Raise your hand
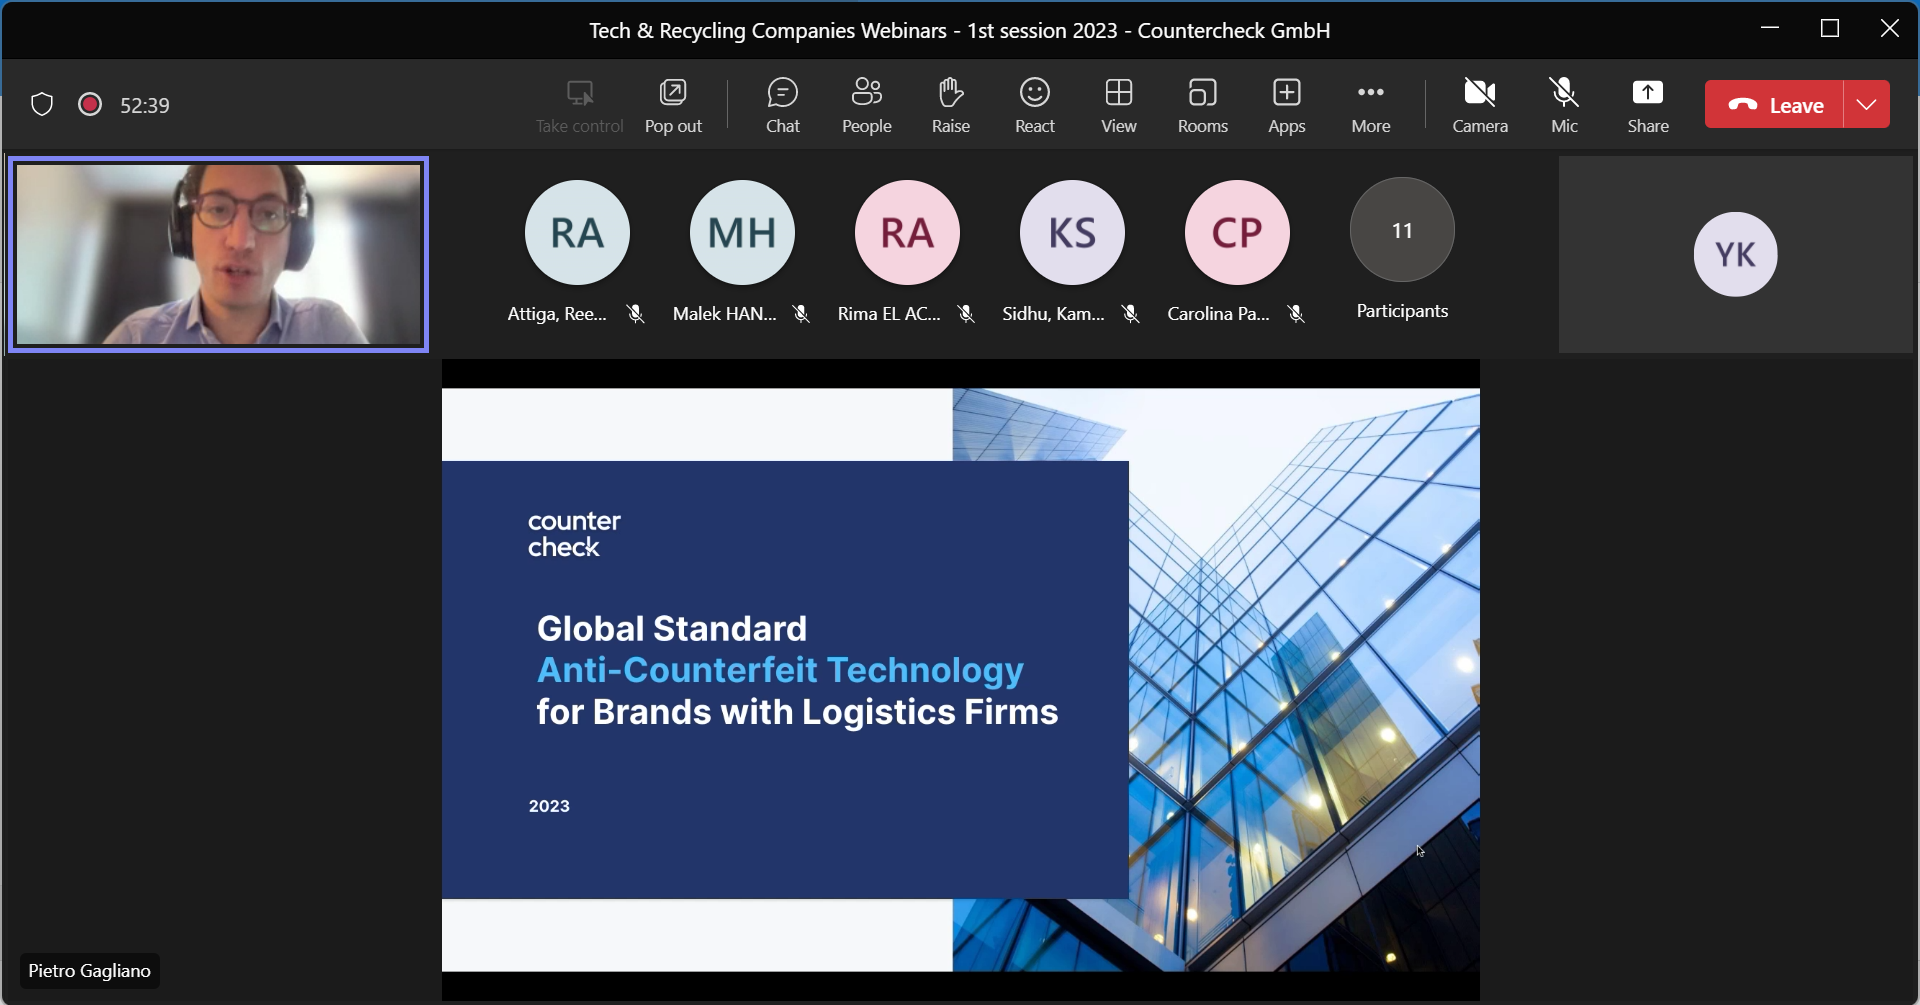This screenshot has width=1920, height=1005. tap(950, 105)
